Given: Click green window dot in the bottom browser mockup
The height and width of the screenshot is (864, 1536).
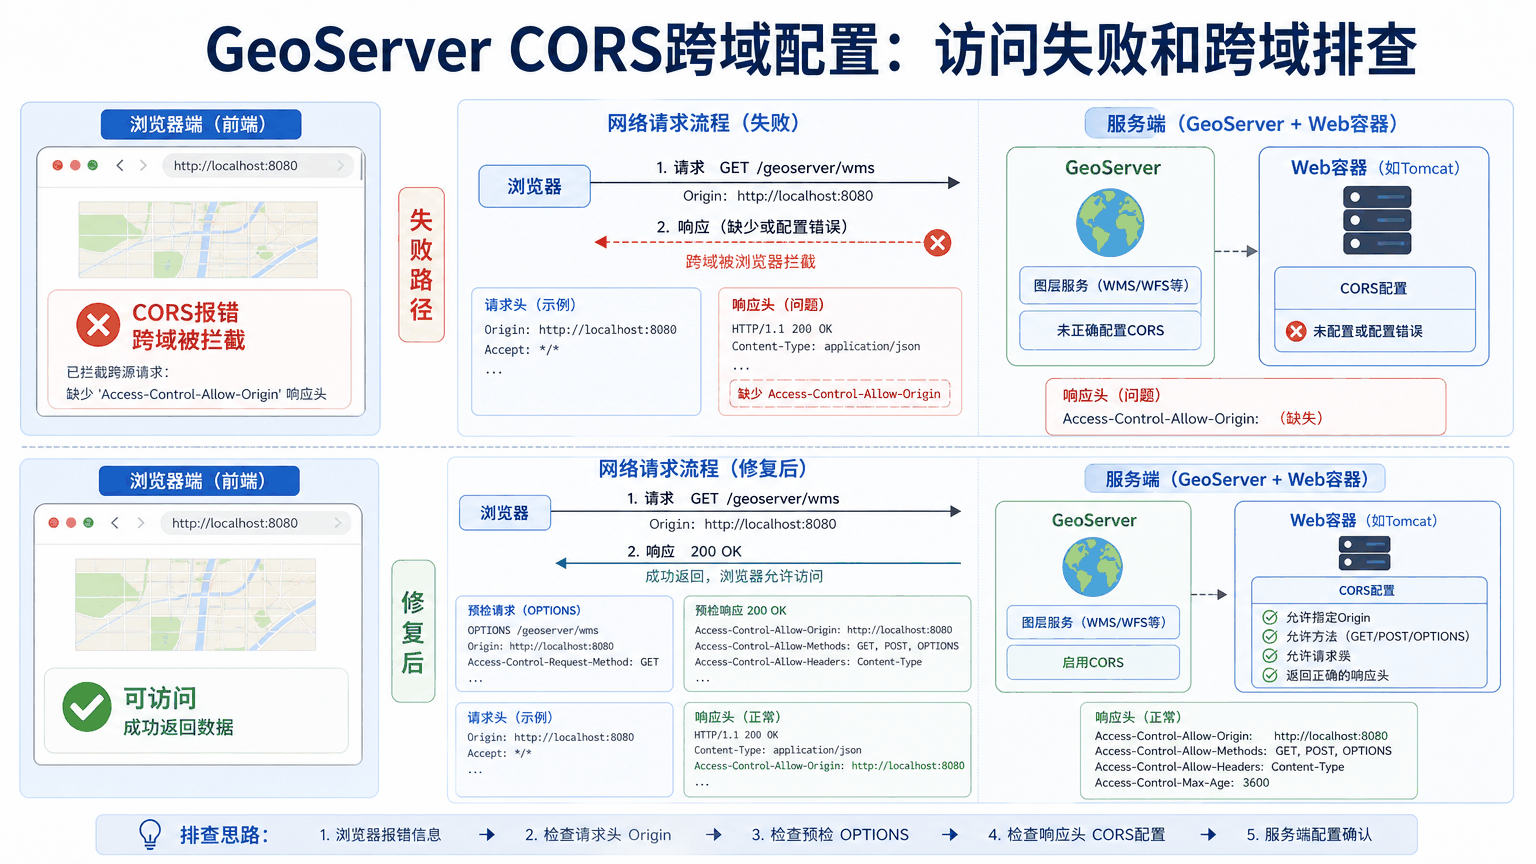Looking at the screenshot, I should 88,522.
